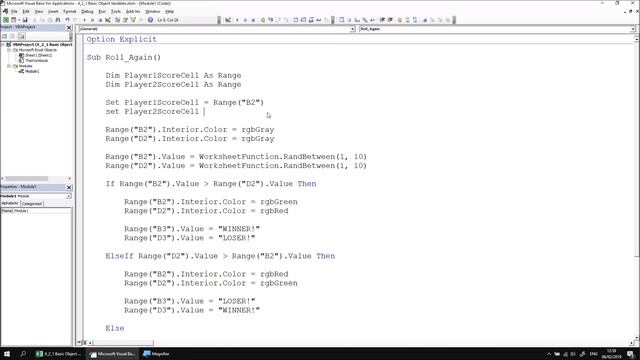Open the Help menu

[169, 11]
